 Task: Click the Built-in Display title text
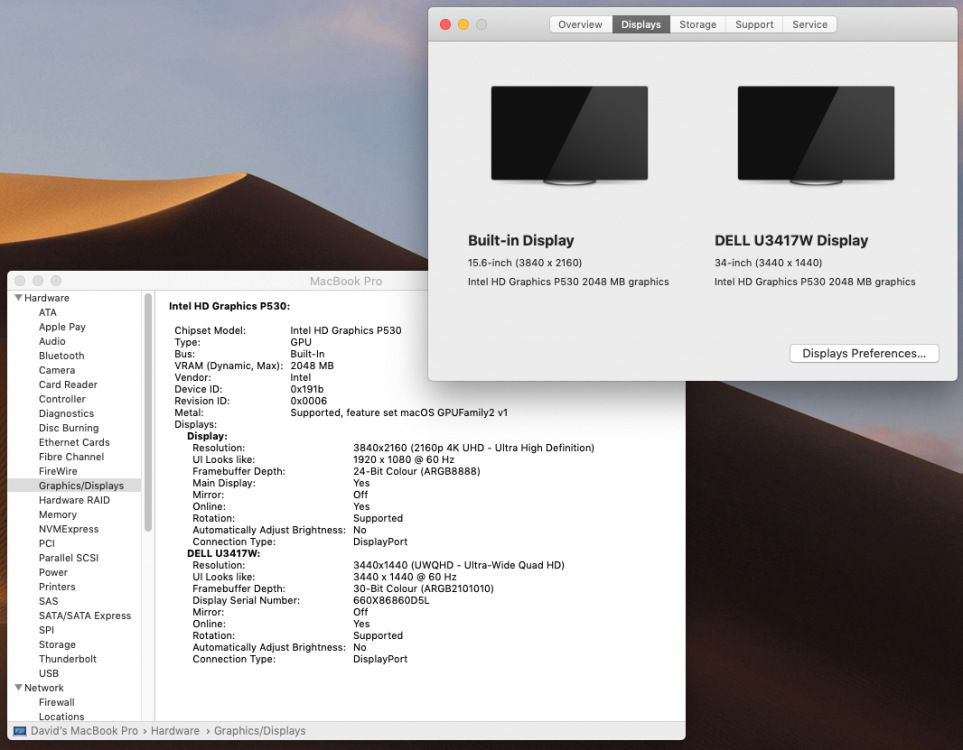[x=521, y=240]
